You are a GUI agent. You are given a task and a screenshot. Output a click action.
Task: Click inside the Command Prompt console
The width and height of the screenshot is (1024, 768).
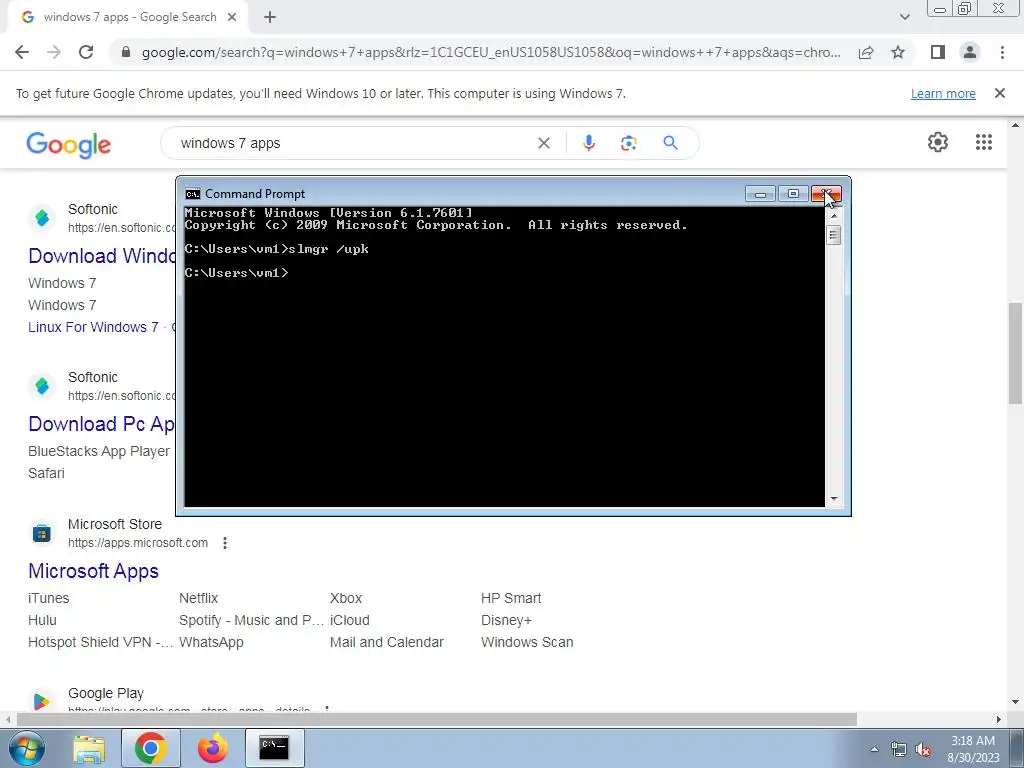[504, 356]
